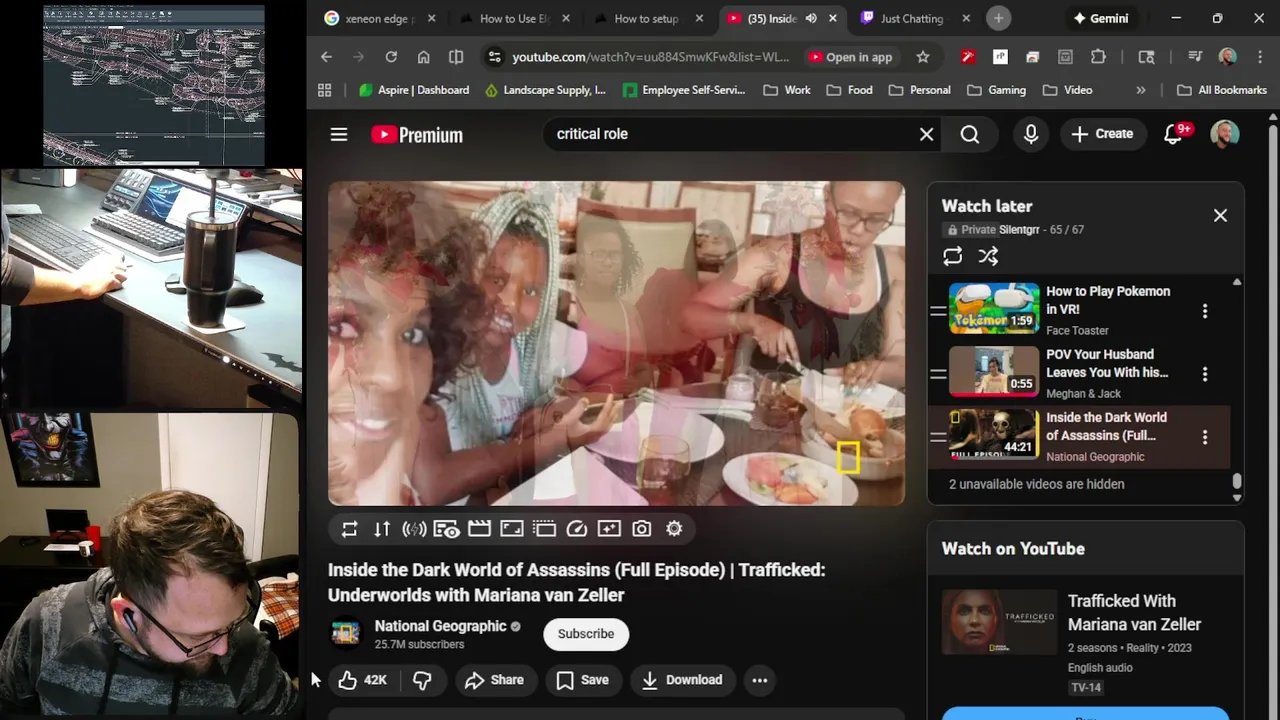Mute the '(35) Inside' tab audio icon
Screen dimensions: 1280x720
(x=811, y=18)
